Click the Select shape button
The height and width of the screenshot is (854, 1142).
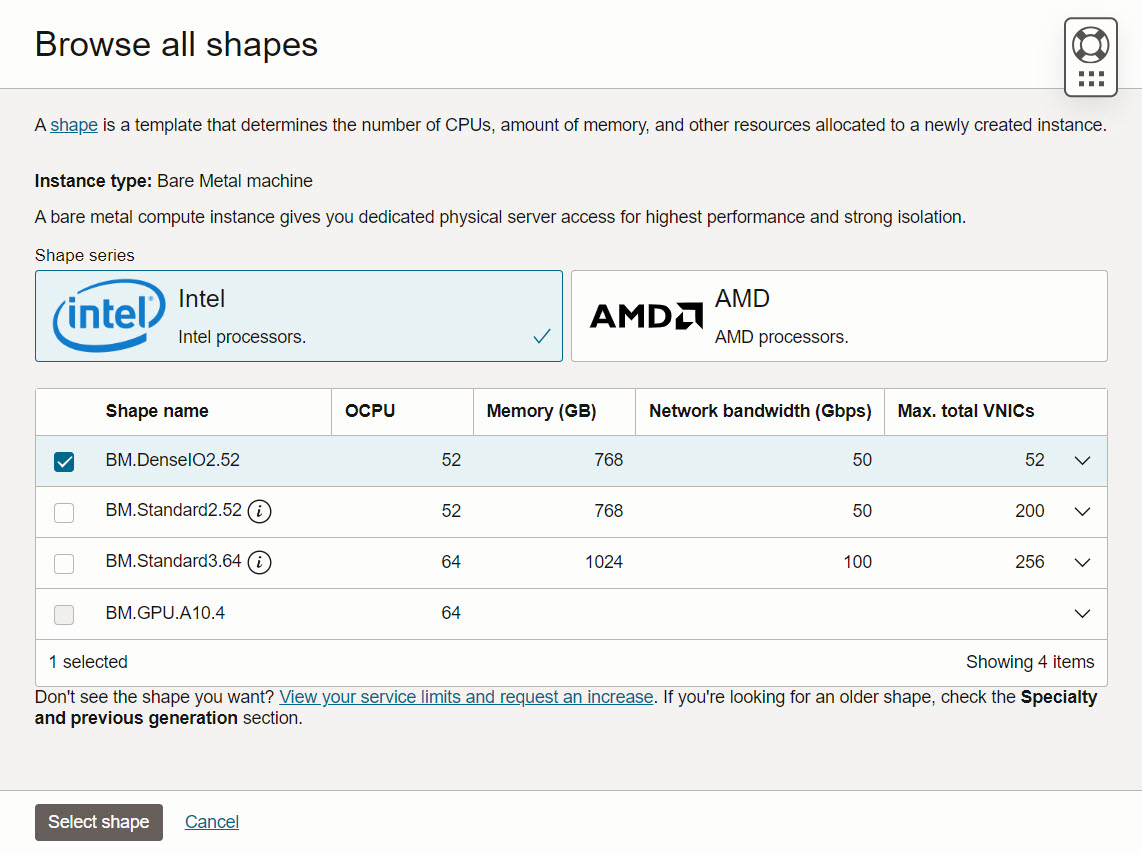click(x=99, y=822)
